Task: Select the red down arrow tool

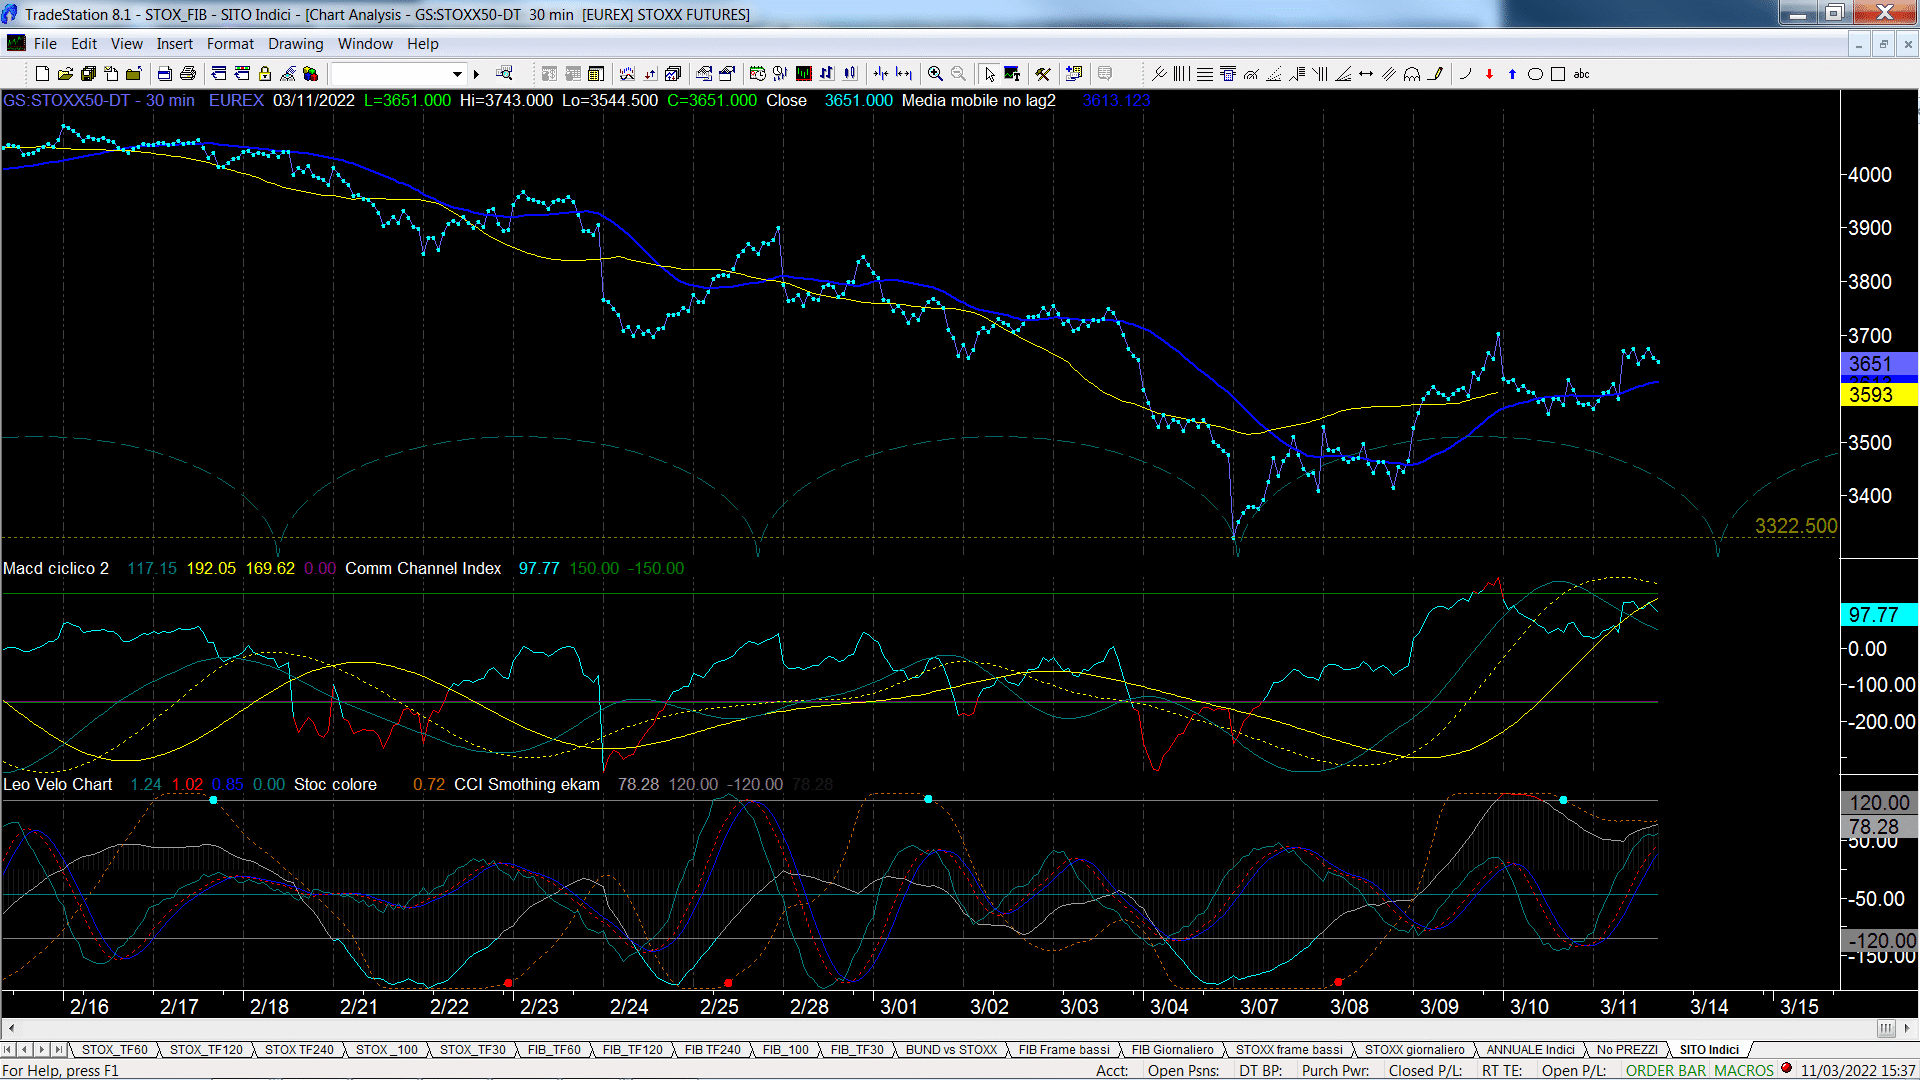Action: (1489, 74)
